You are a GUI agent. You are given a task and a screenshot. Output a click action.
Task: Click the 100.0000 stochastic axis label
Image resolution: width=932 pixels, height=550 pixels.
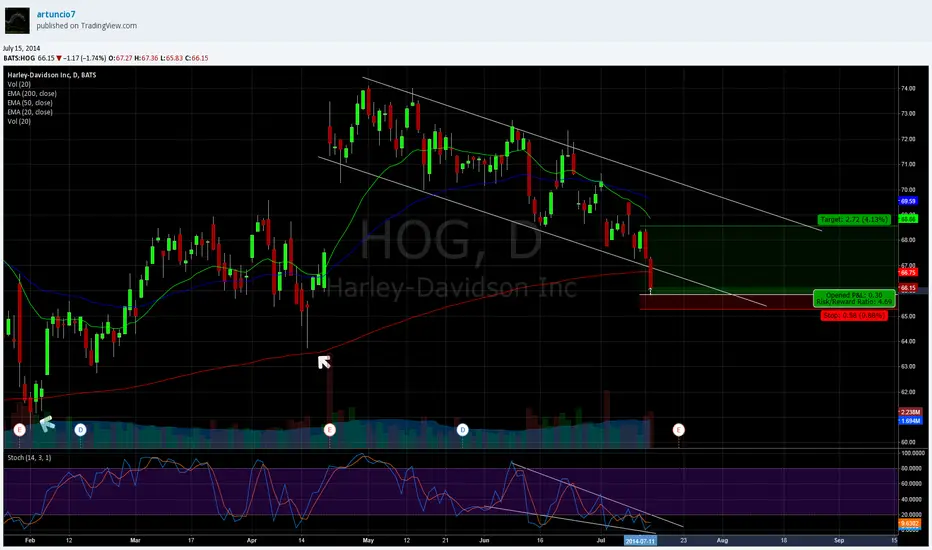(x=913, y=453)
